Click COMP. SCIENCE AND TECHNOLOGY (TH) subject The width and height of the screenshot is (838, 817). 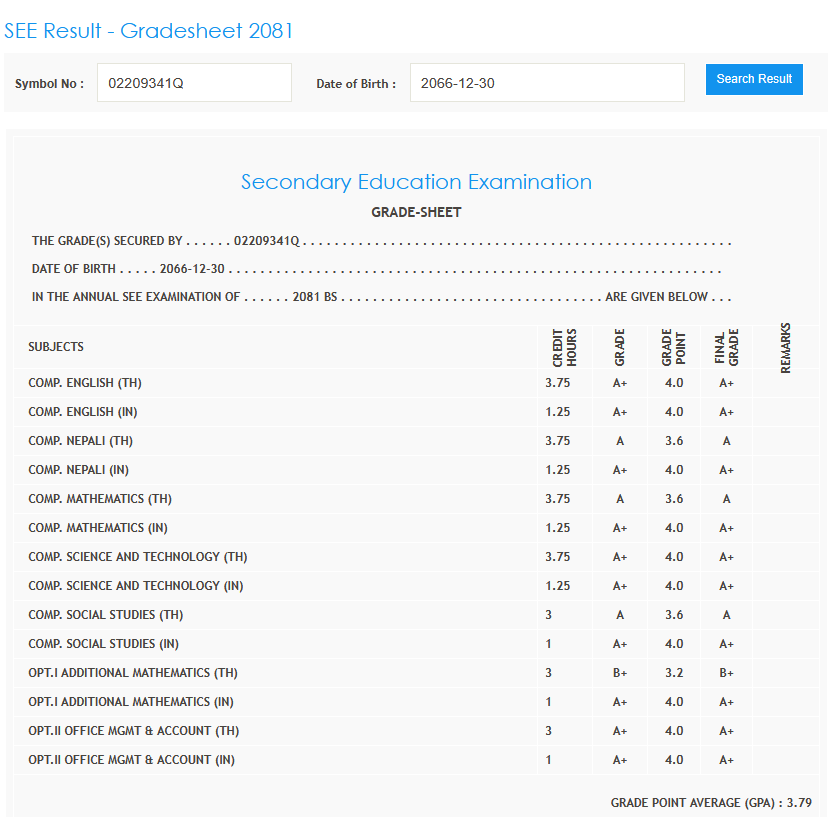point(138,557)
